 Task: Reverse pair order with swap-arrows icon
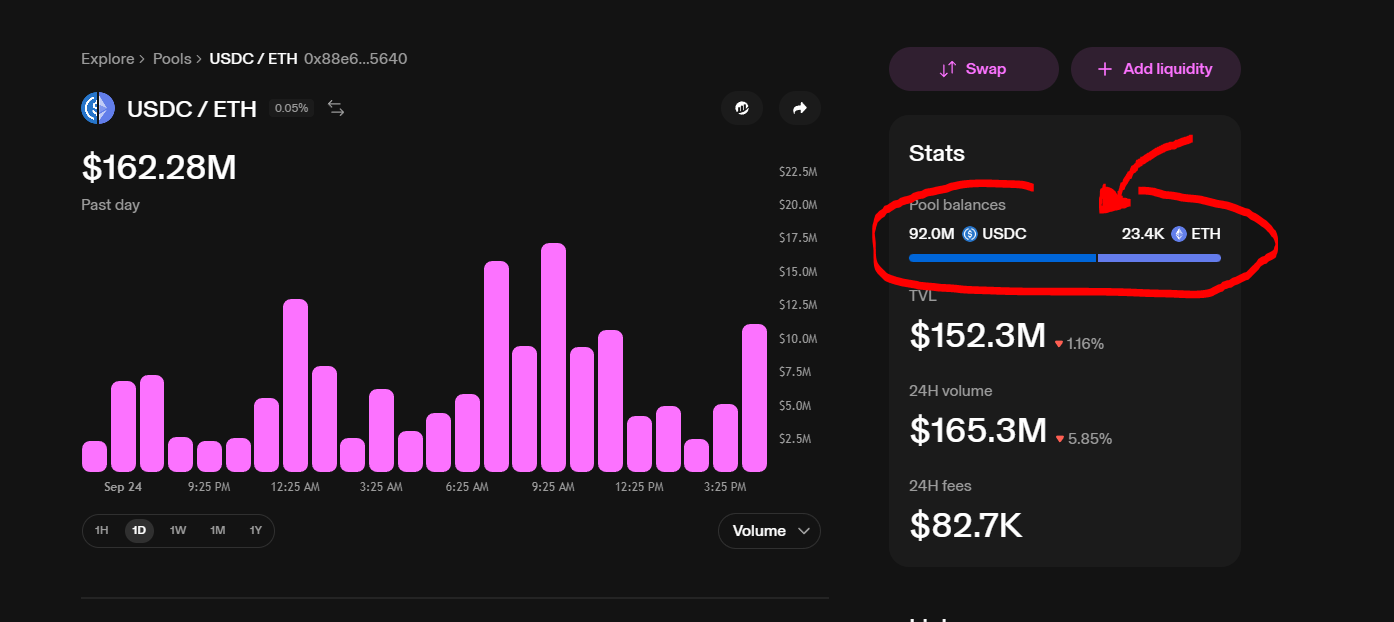click(x=336, y=108)
